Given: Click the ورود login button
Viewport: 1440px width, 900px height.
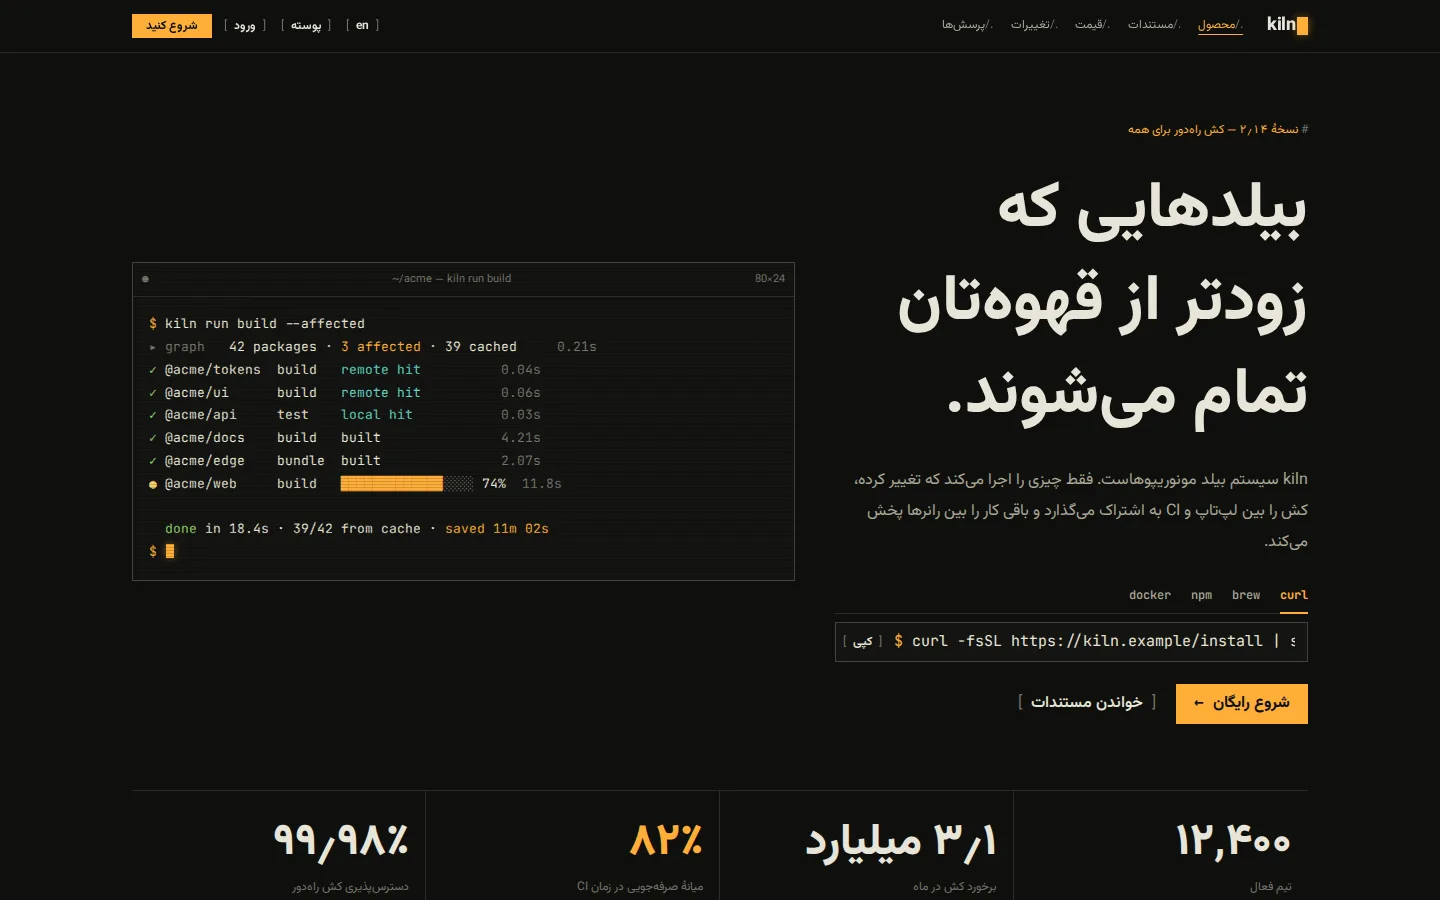Looking at the screenshot, I should [x=245, y=25].
